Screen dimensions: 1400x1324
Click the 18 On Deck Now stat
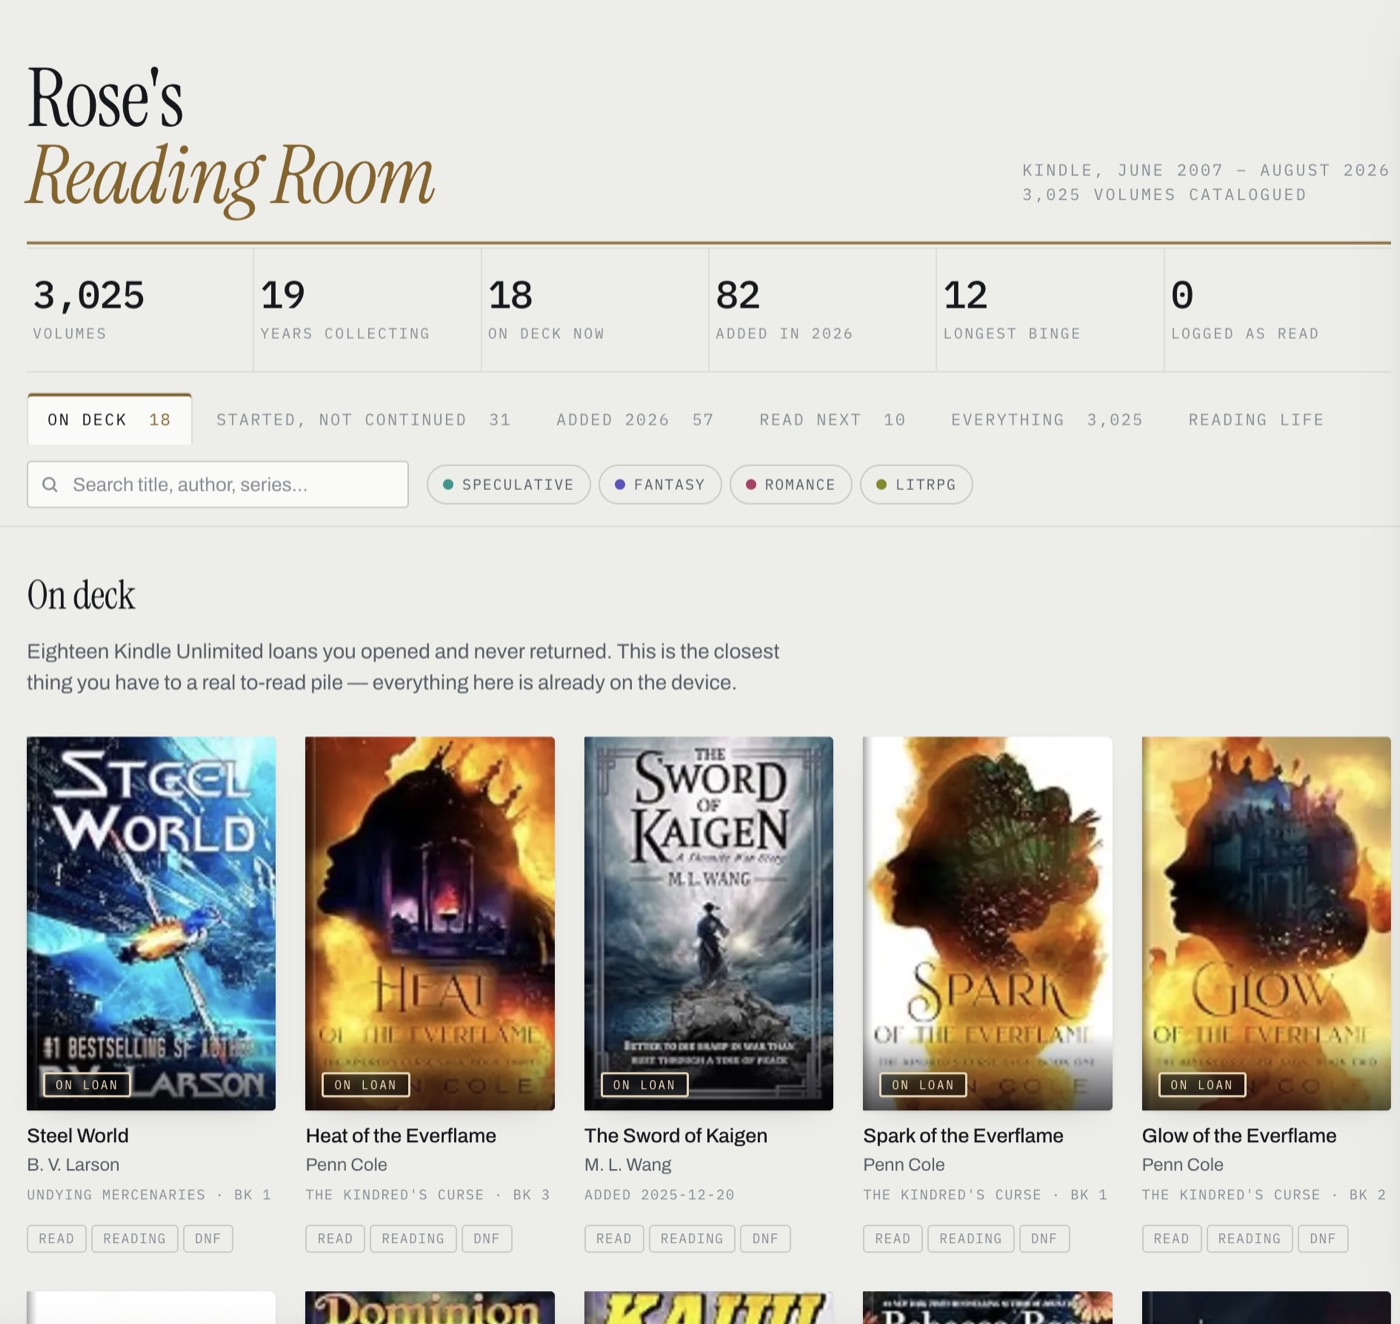[595, 310]
